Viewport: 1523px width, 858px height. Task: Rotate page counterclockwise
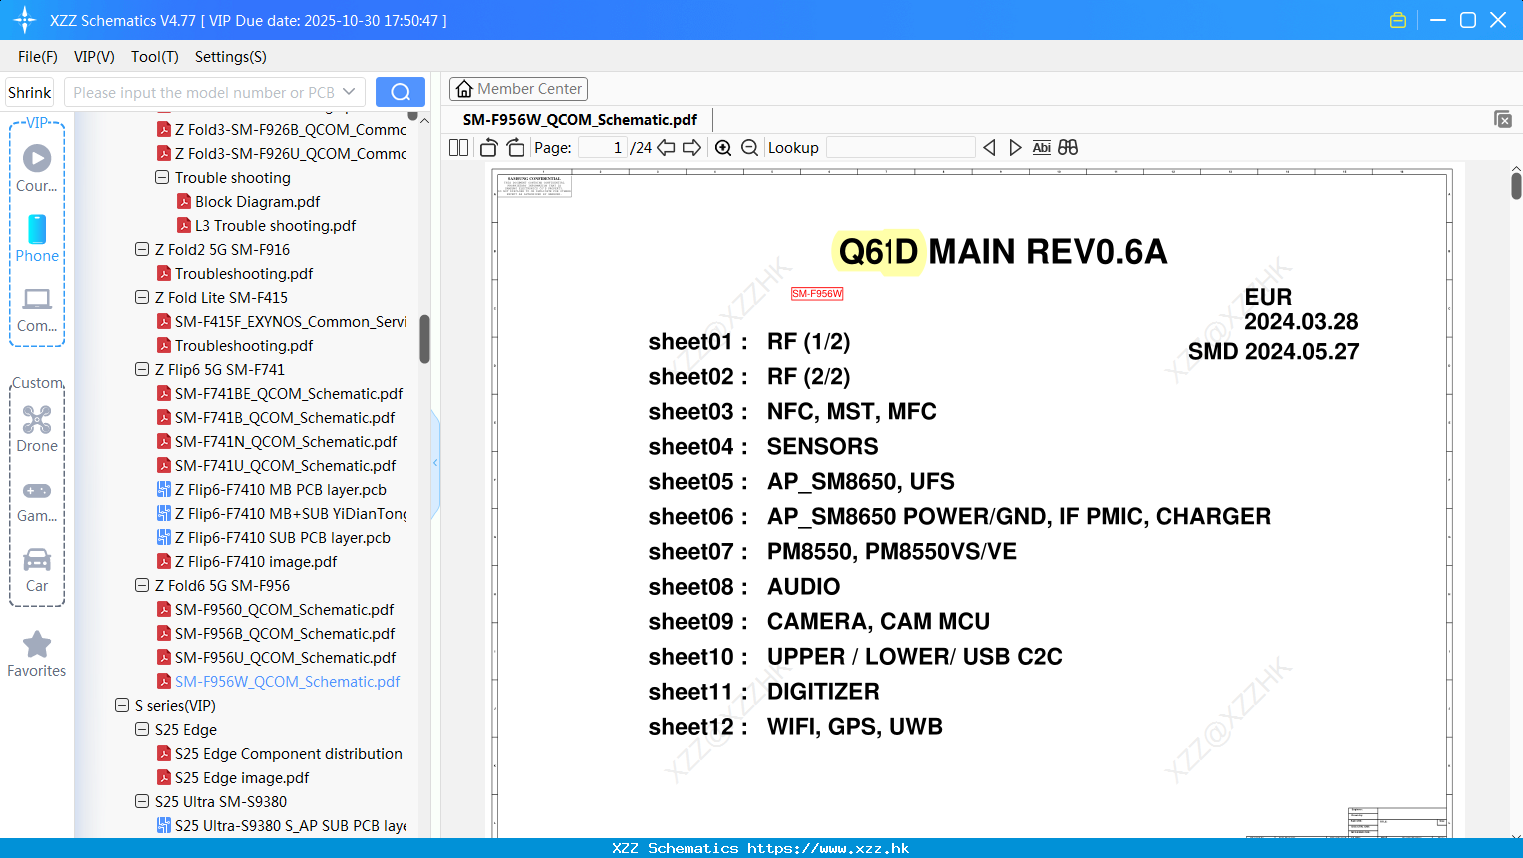[x=489, y=148]
